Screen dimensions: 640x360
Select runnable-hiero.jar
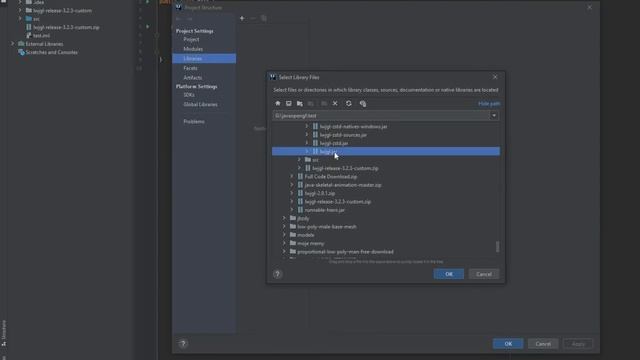pos(324,210)
